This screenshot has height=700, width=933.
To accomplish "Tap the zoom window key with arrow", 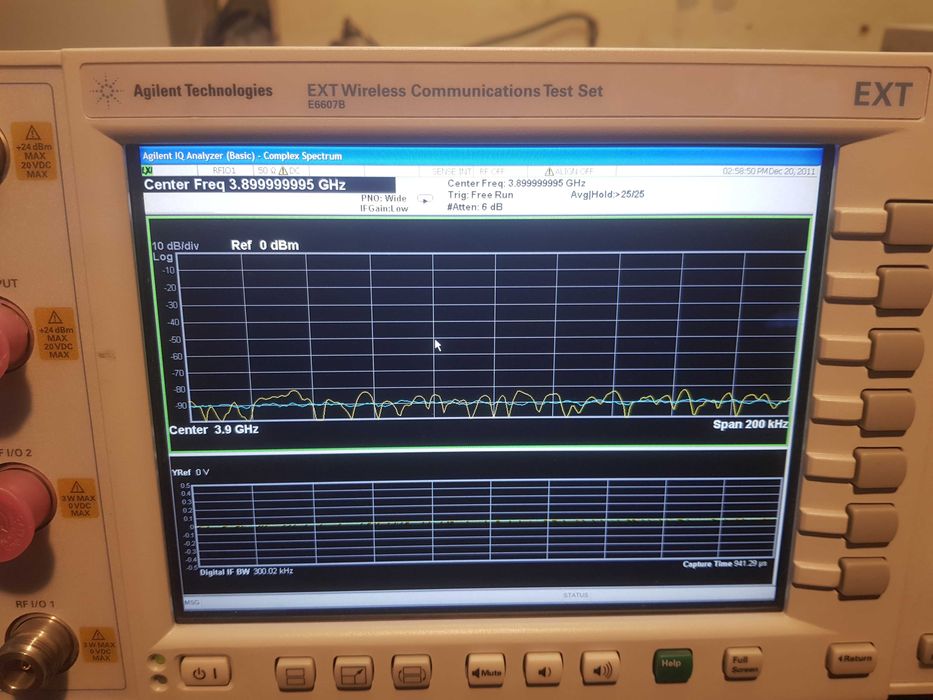I will pyautogui.click(x=353, y=673).
